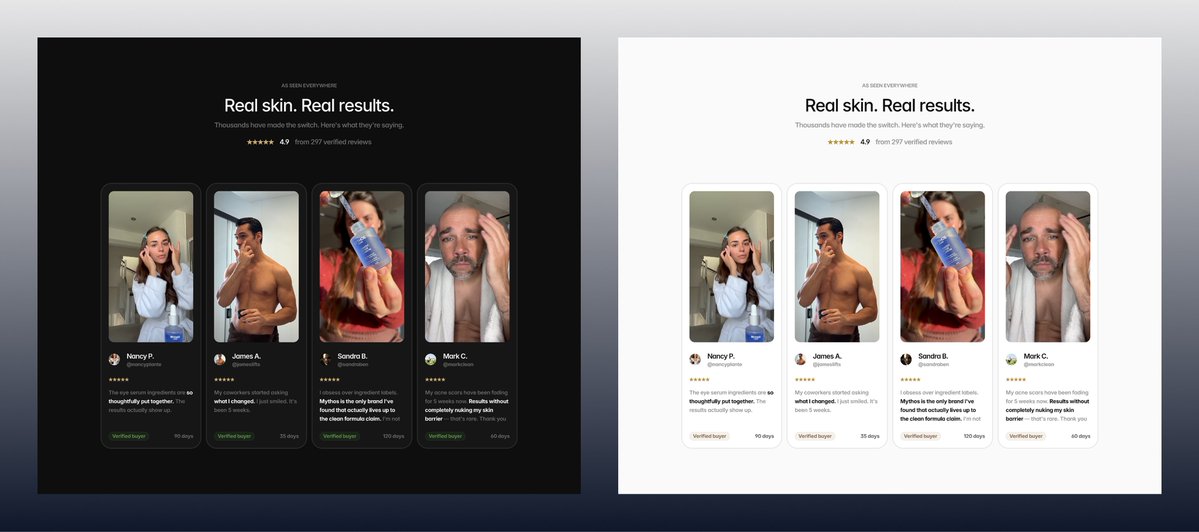This screenshot has height=532, width=1199.
Task: Click the '4.9' score in light panel
Action: pyautogui.click(x=866, y=142)
